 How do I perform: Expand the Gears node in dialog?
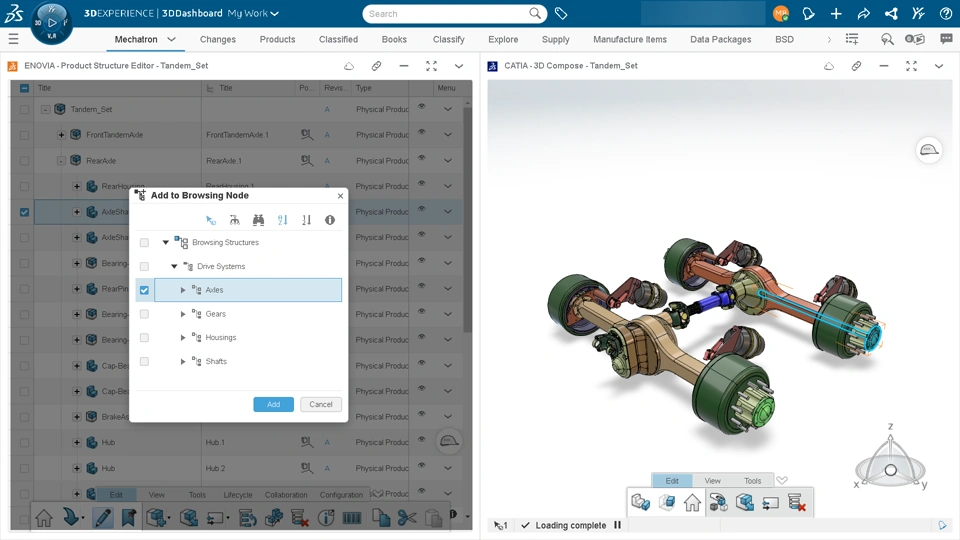click(x=182, y=314)
